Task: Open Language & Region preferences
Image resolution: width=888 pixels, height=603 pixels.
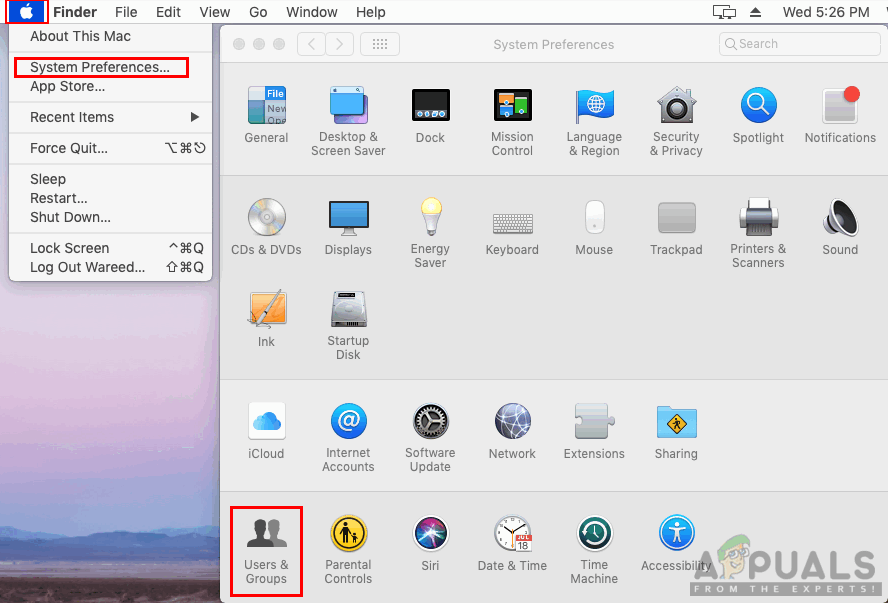Action: [x=594, y=121]
